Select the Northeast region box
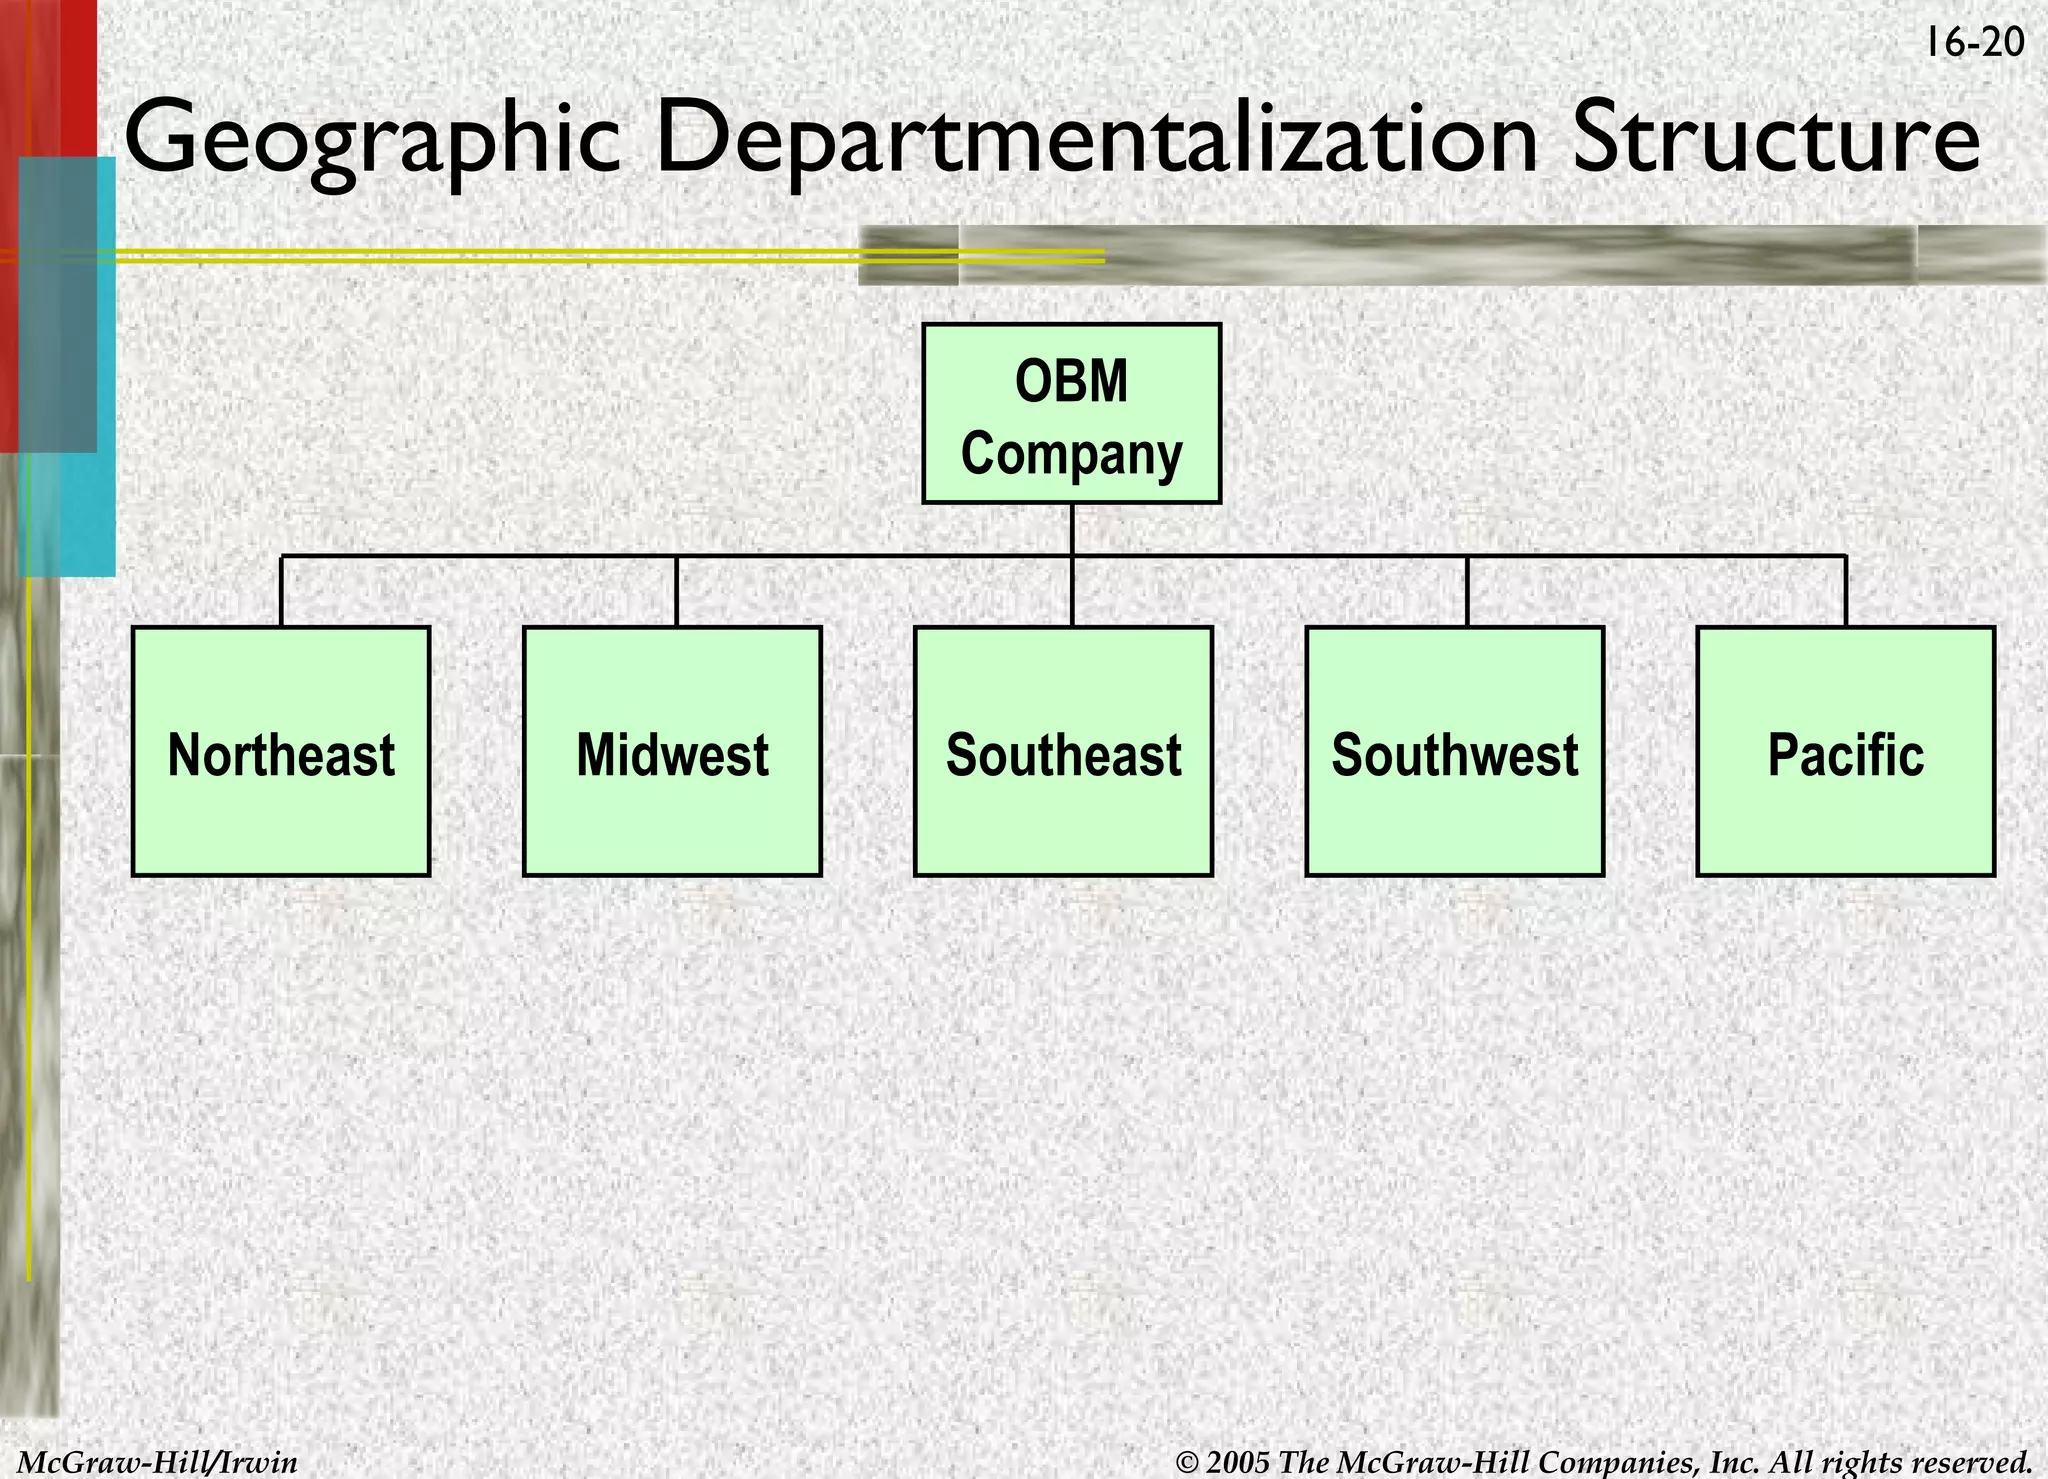Screen dimensions: 2048x1479 tap(281, 751)
